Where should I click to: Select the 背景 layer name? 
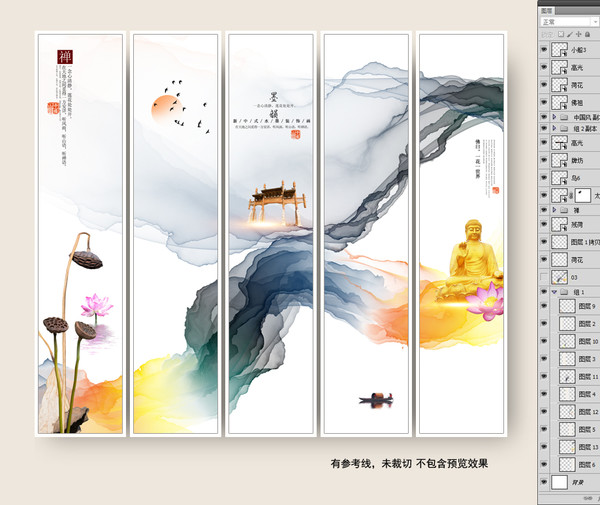tap(578, 482)
